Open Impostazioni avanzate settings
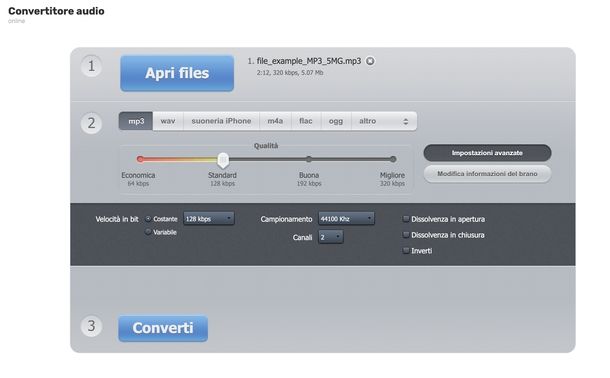 [487, 153]
